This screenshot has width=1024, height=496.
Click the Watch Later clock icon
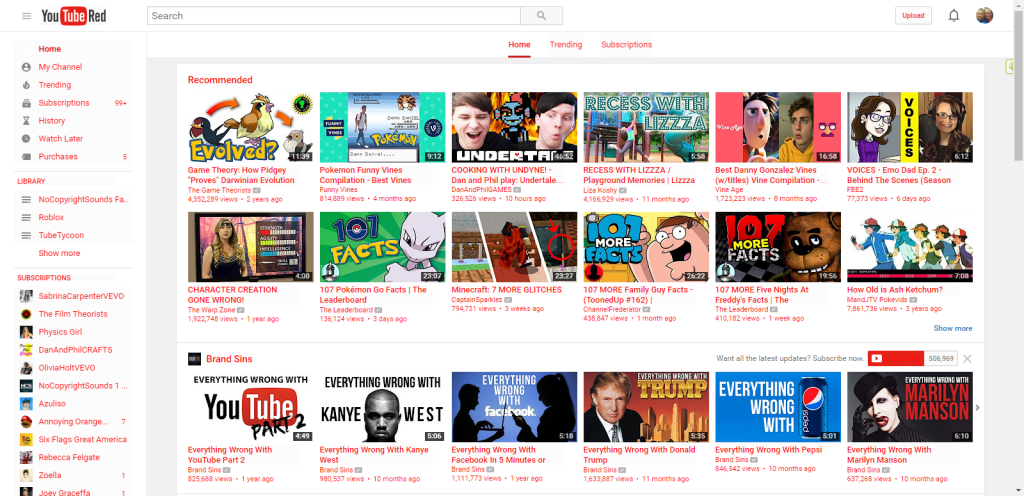point(26,139)
